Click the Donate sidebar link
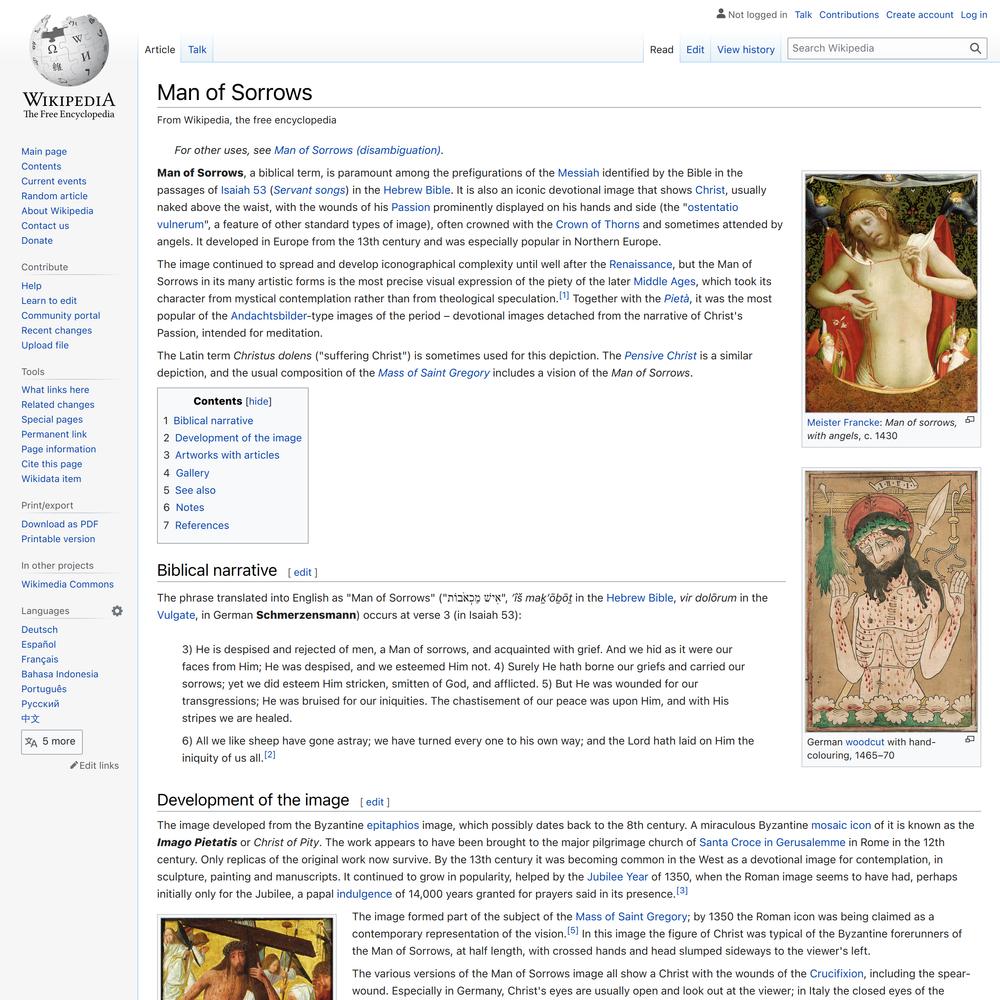The image size is (1000, 1000). [37, 240]
